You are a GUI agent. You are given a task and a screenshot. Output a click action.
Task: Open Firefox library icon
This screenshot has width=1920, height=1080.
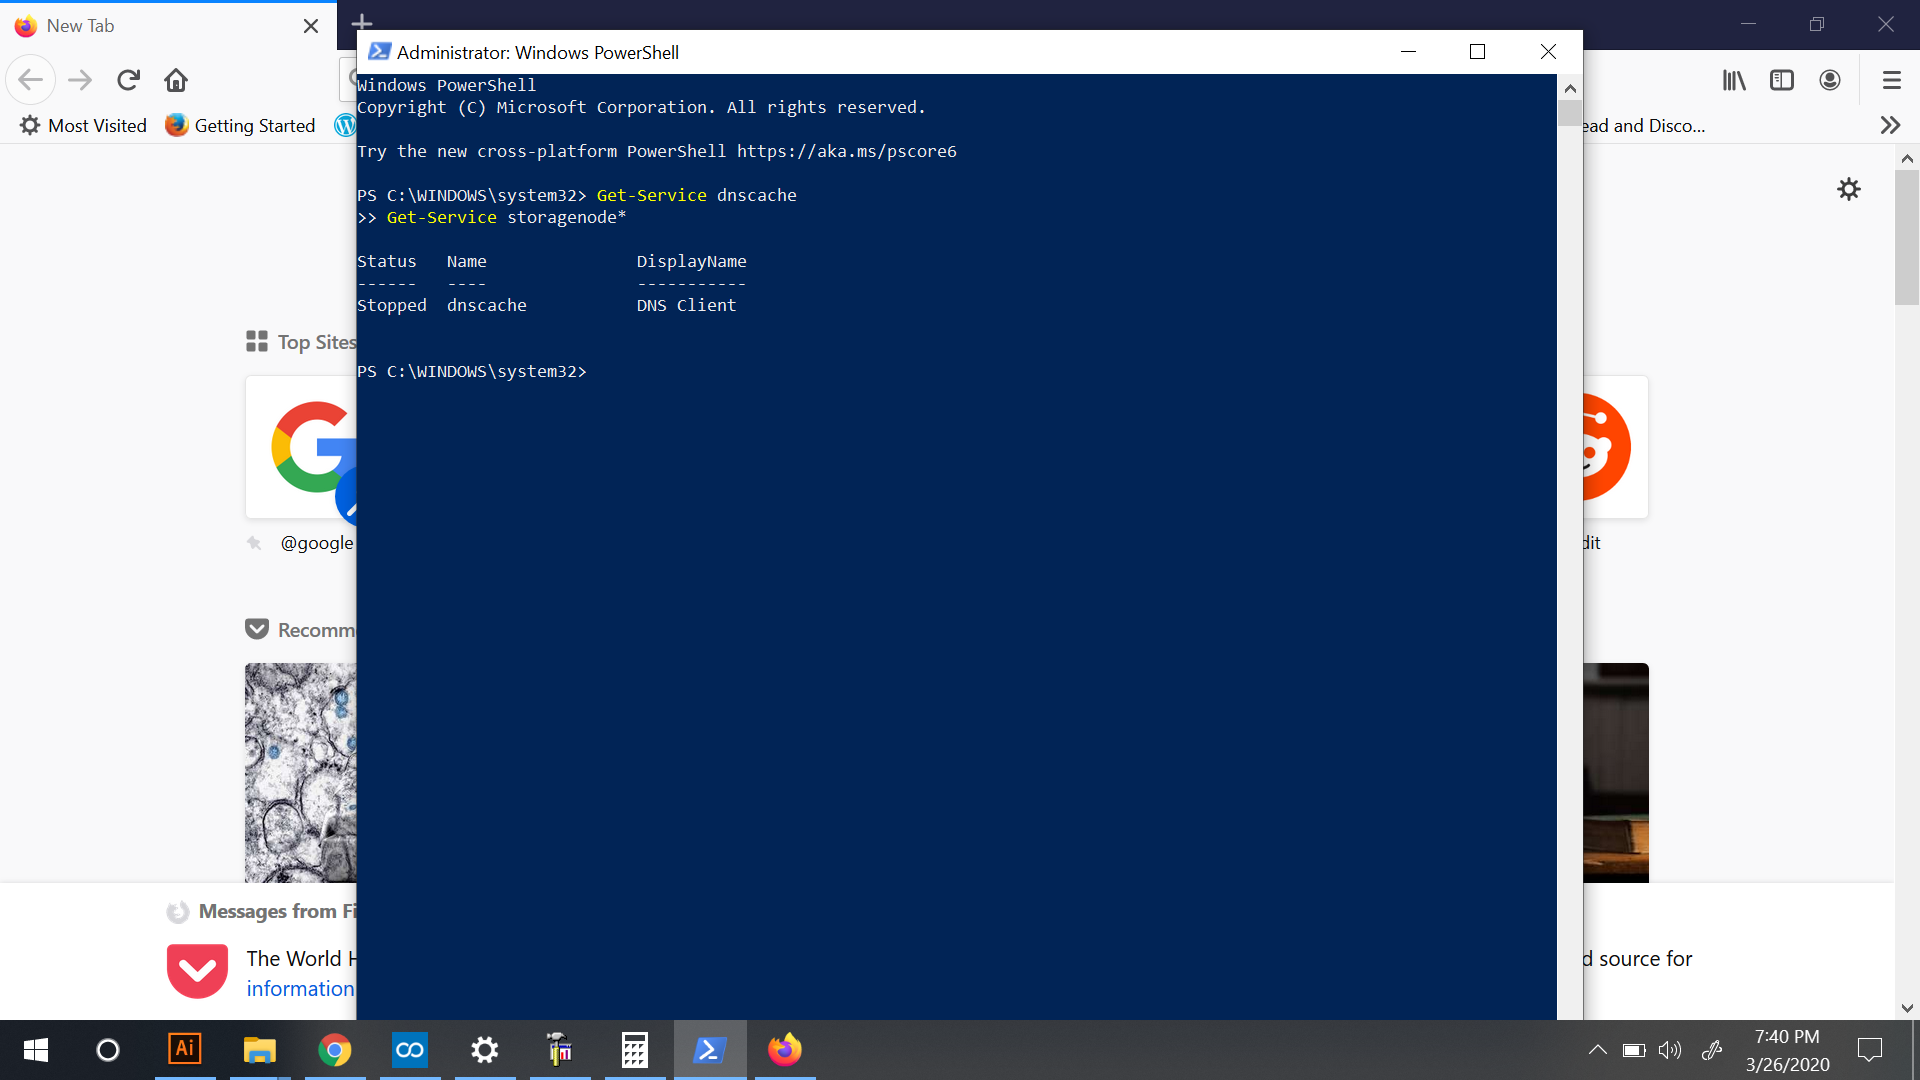pyautogui.click(x=1734, y=80)
